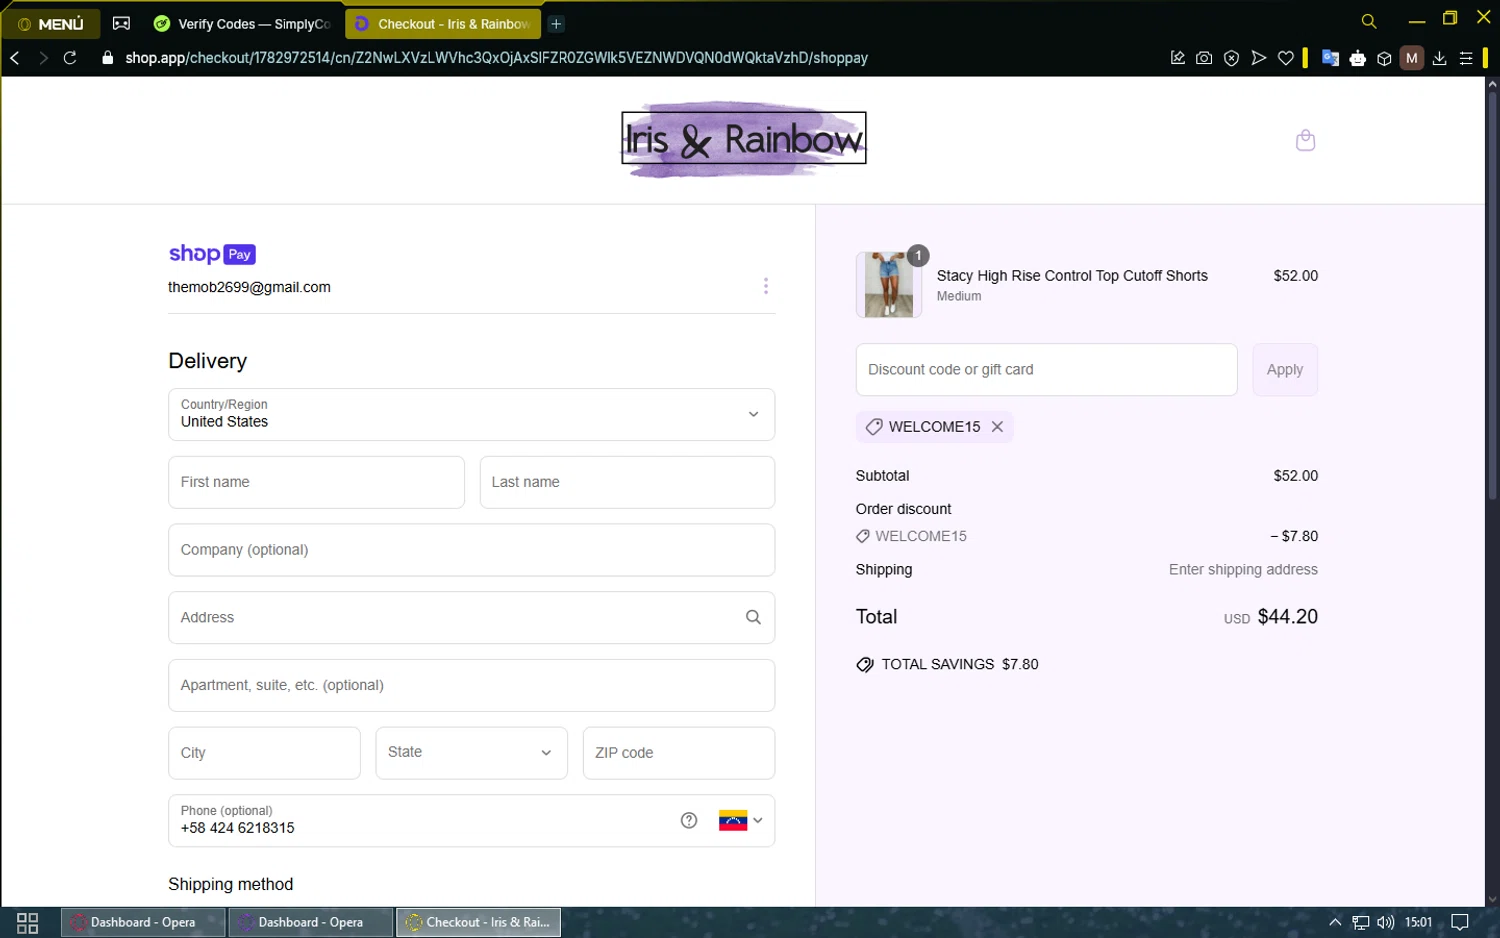
Task: Open the tab islands workspace icon
Action: [121, 23]
